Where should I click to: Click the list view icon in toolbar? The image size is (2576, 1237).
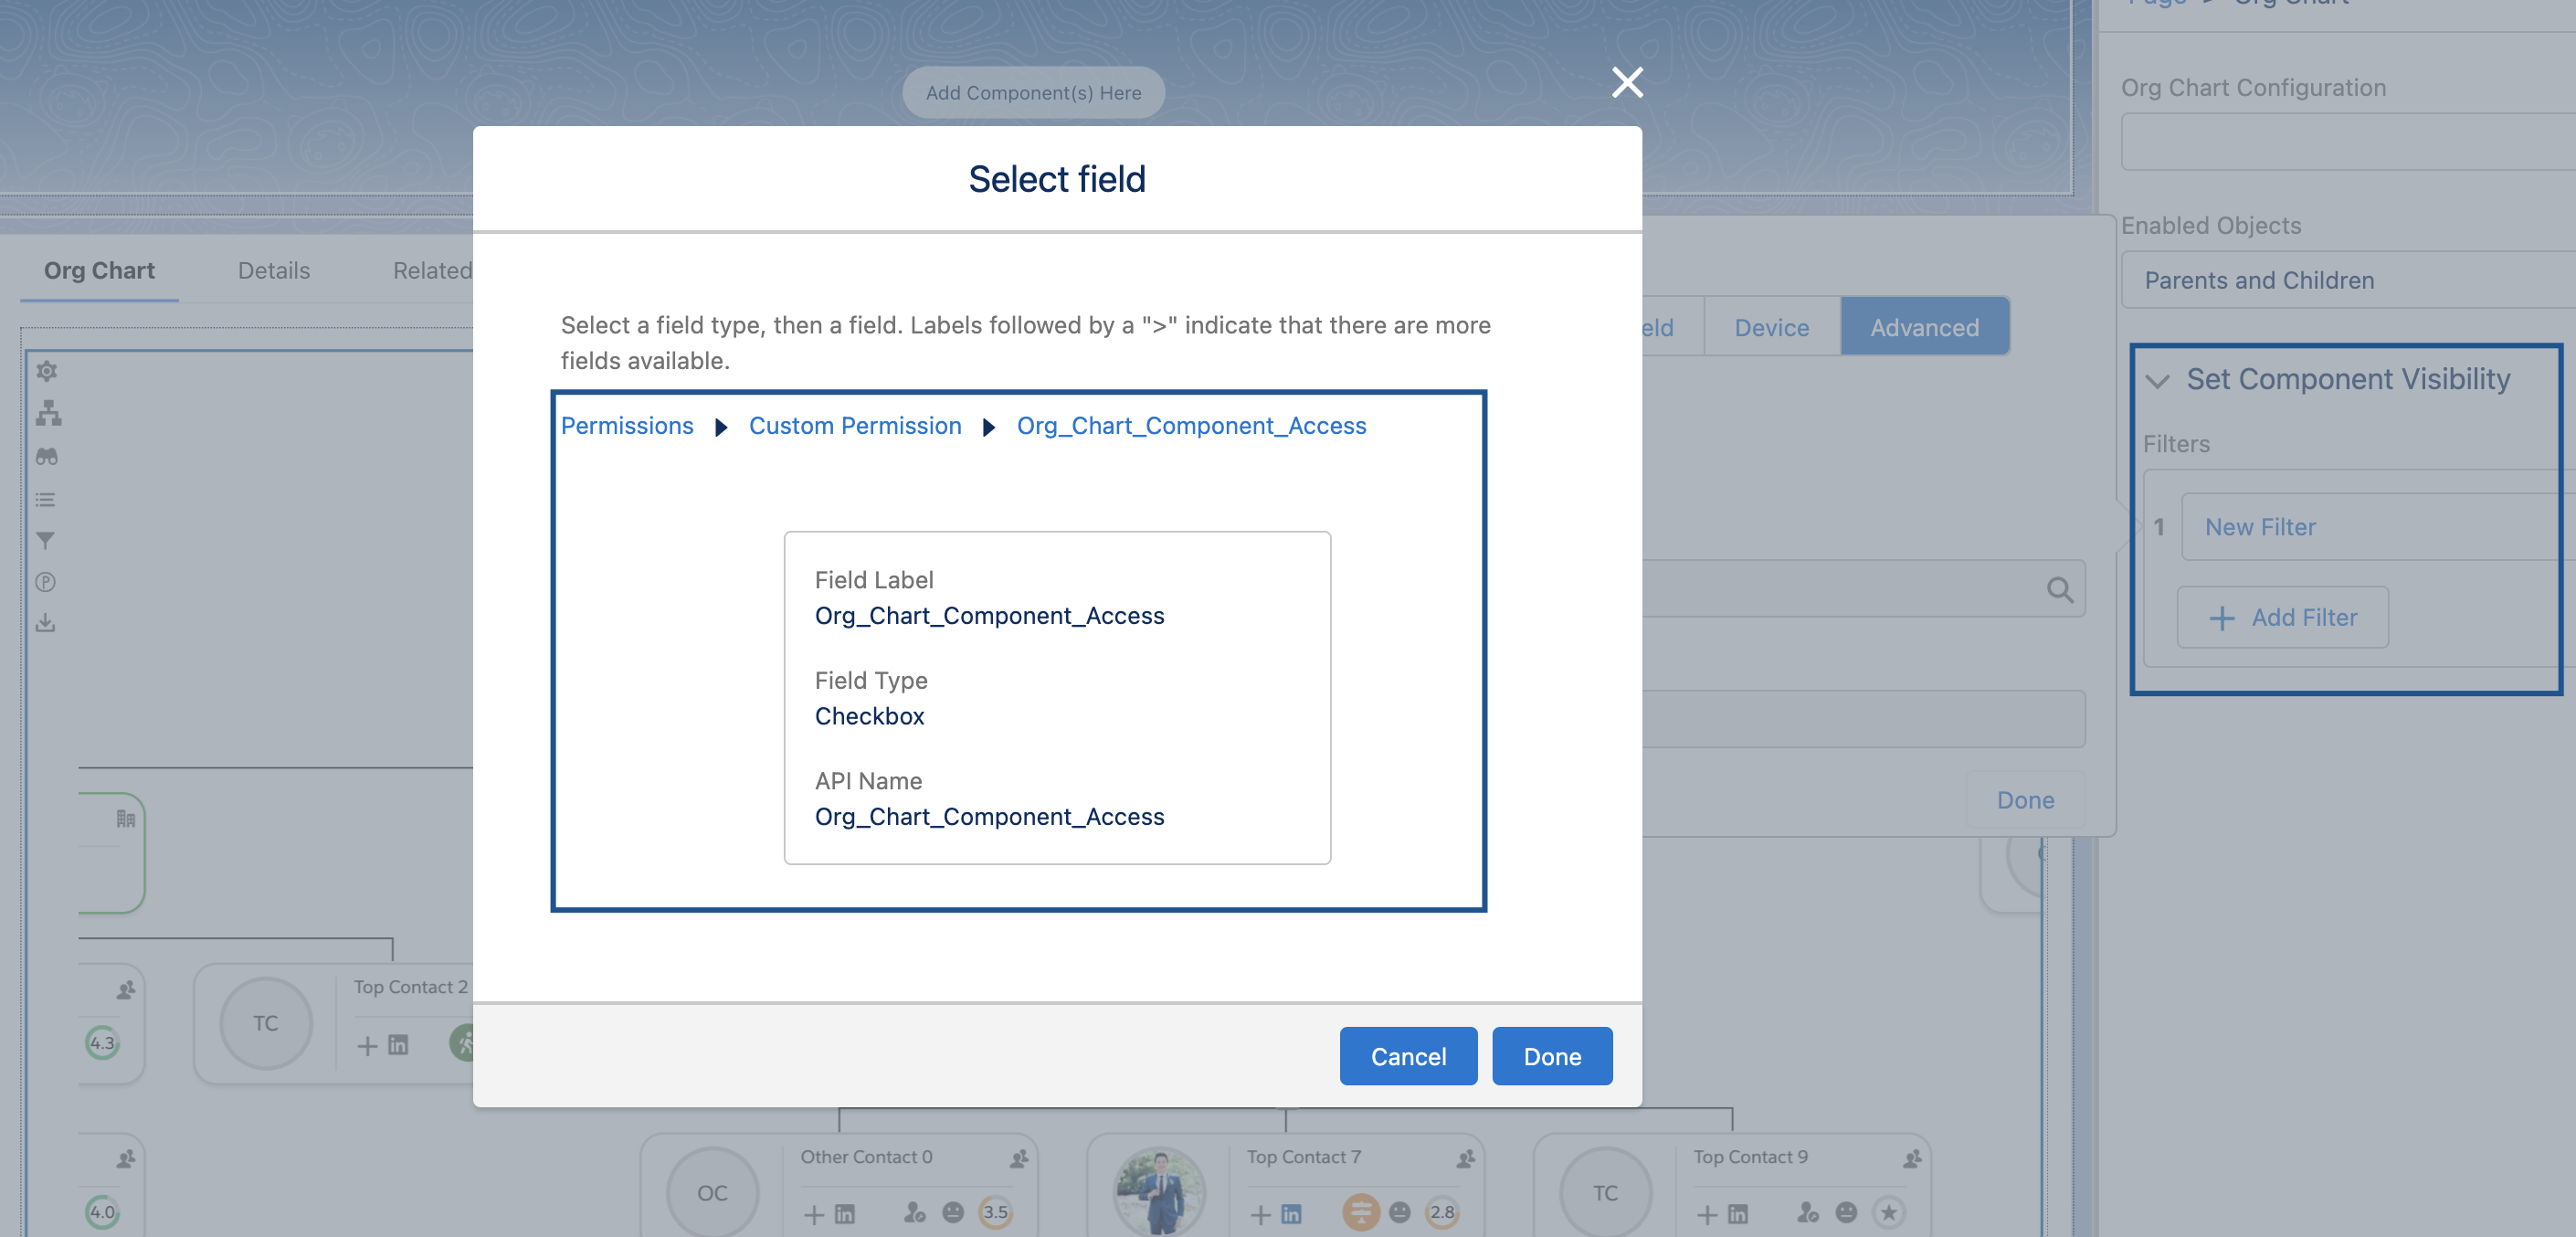(x=45, y=499)
